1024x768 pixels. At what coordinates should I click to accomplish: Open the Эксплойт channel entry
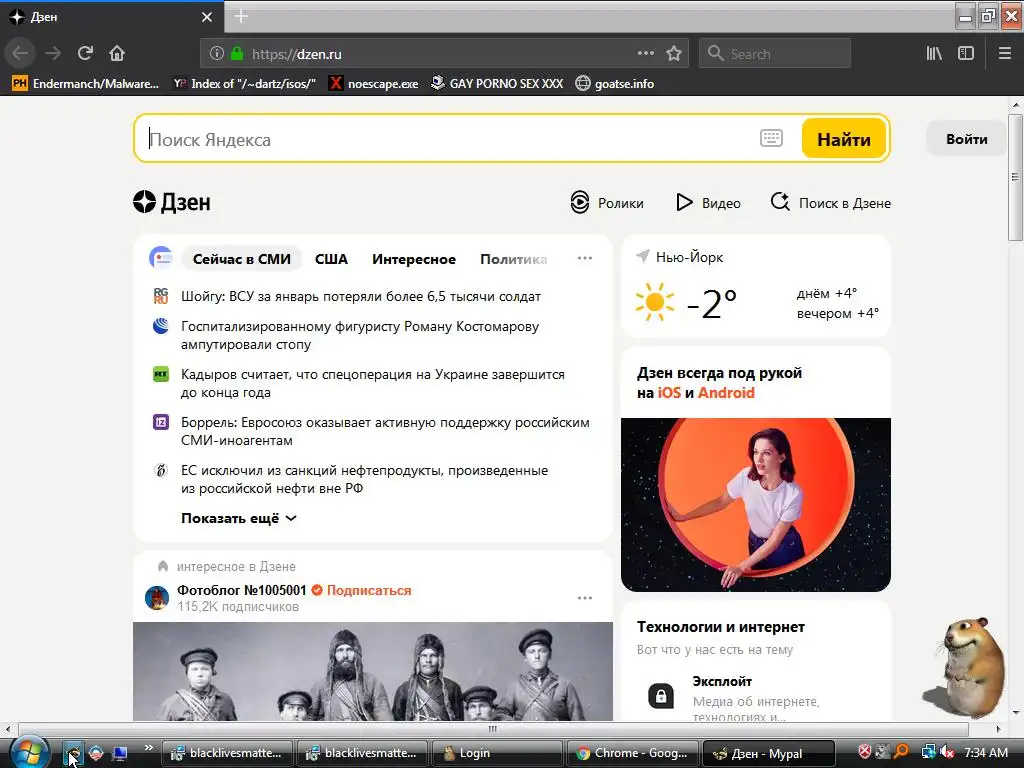(x=722, y=681)
